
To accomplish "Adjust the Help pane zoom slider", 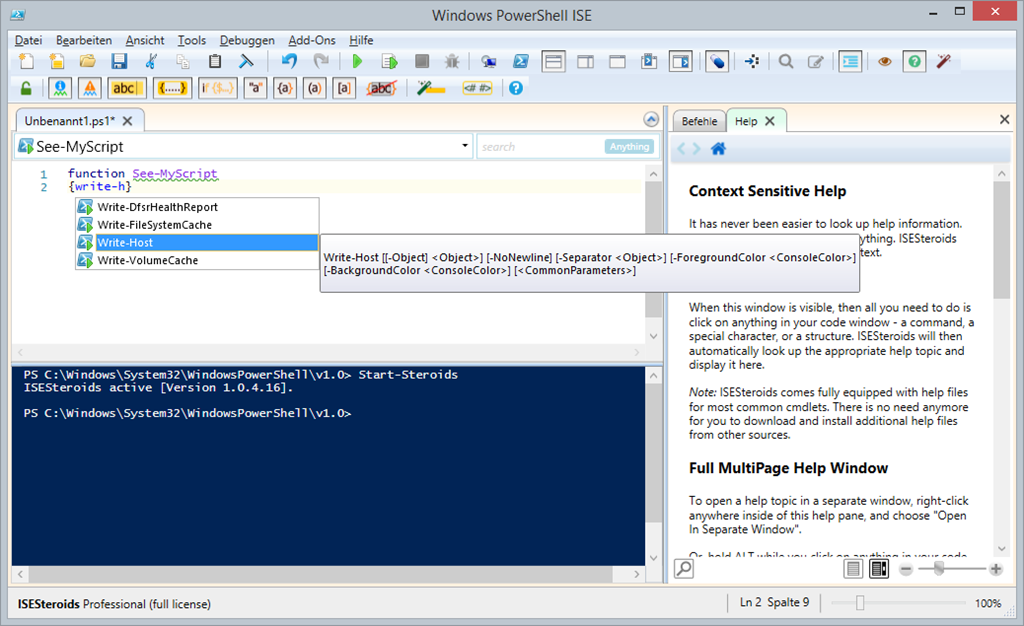I will (x=939, y=569).
